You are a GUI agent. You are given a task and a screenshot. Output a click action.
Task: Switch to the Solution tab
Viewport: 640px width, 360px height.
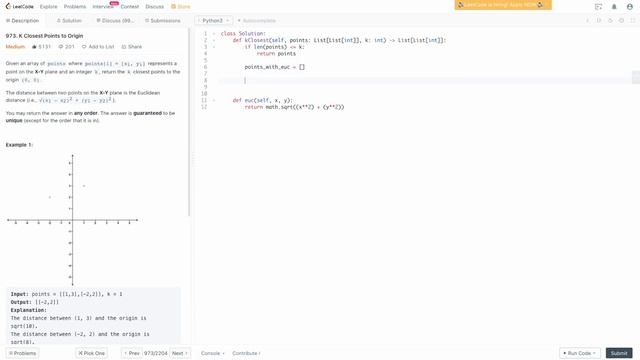click(69, 20)
